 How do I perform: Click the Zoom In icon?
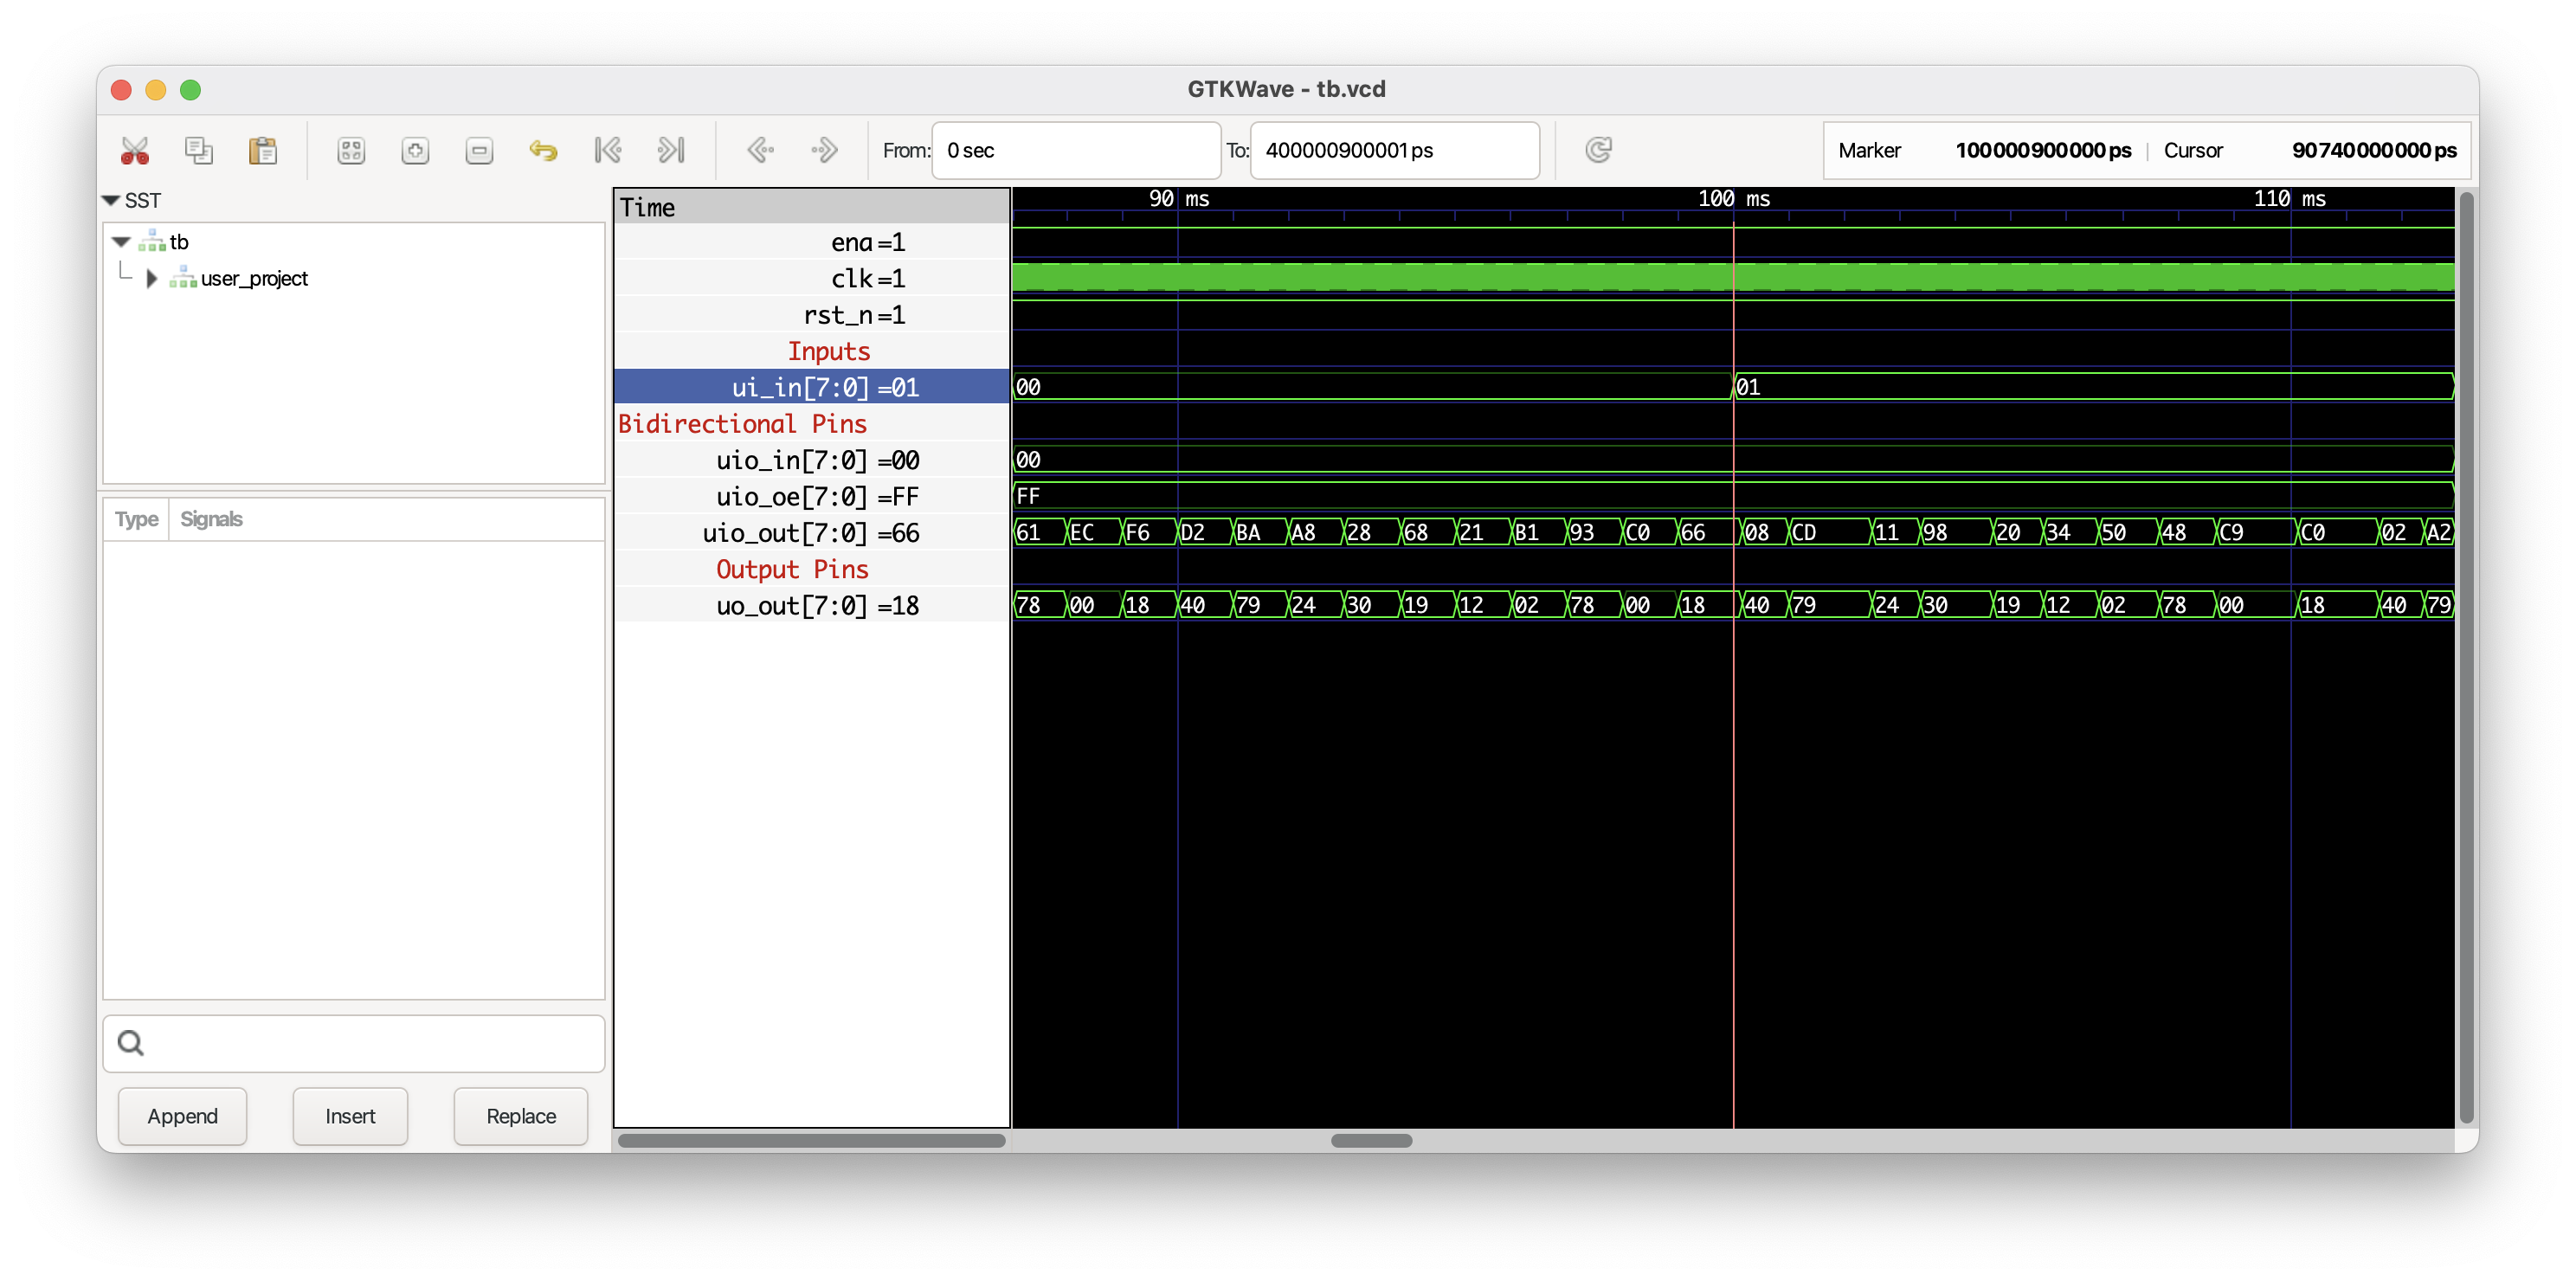(x=415, y=151)
